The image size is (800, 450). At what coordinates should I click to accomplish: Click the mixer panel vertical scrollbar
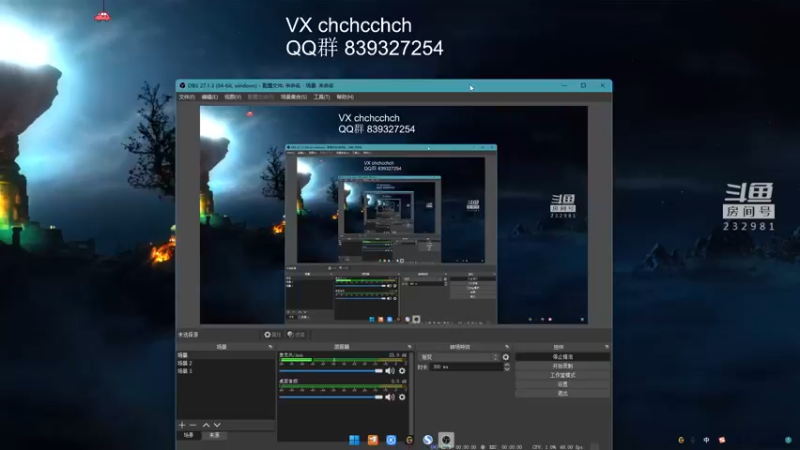410,395
